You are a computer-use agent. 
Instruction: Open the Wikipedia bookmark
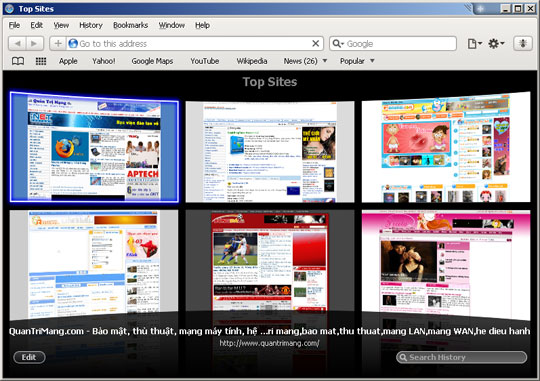tap(252, 61)
